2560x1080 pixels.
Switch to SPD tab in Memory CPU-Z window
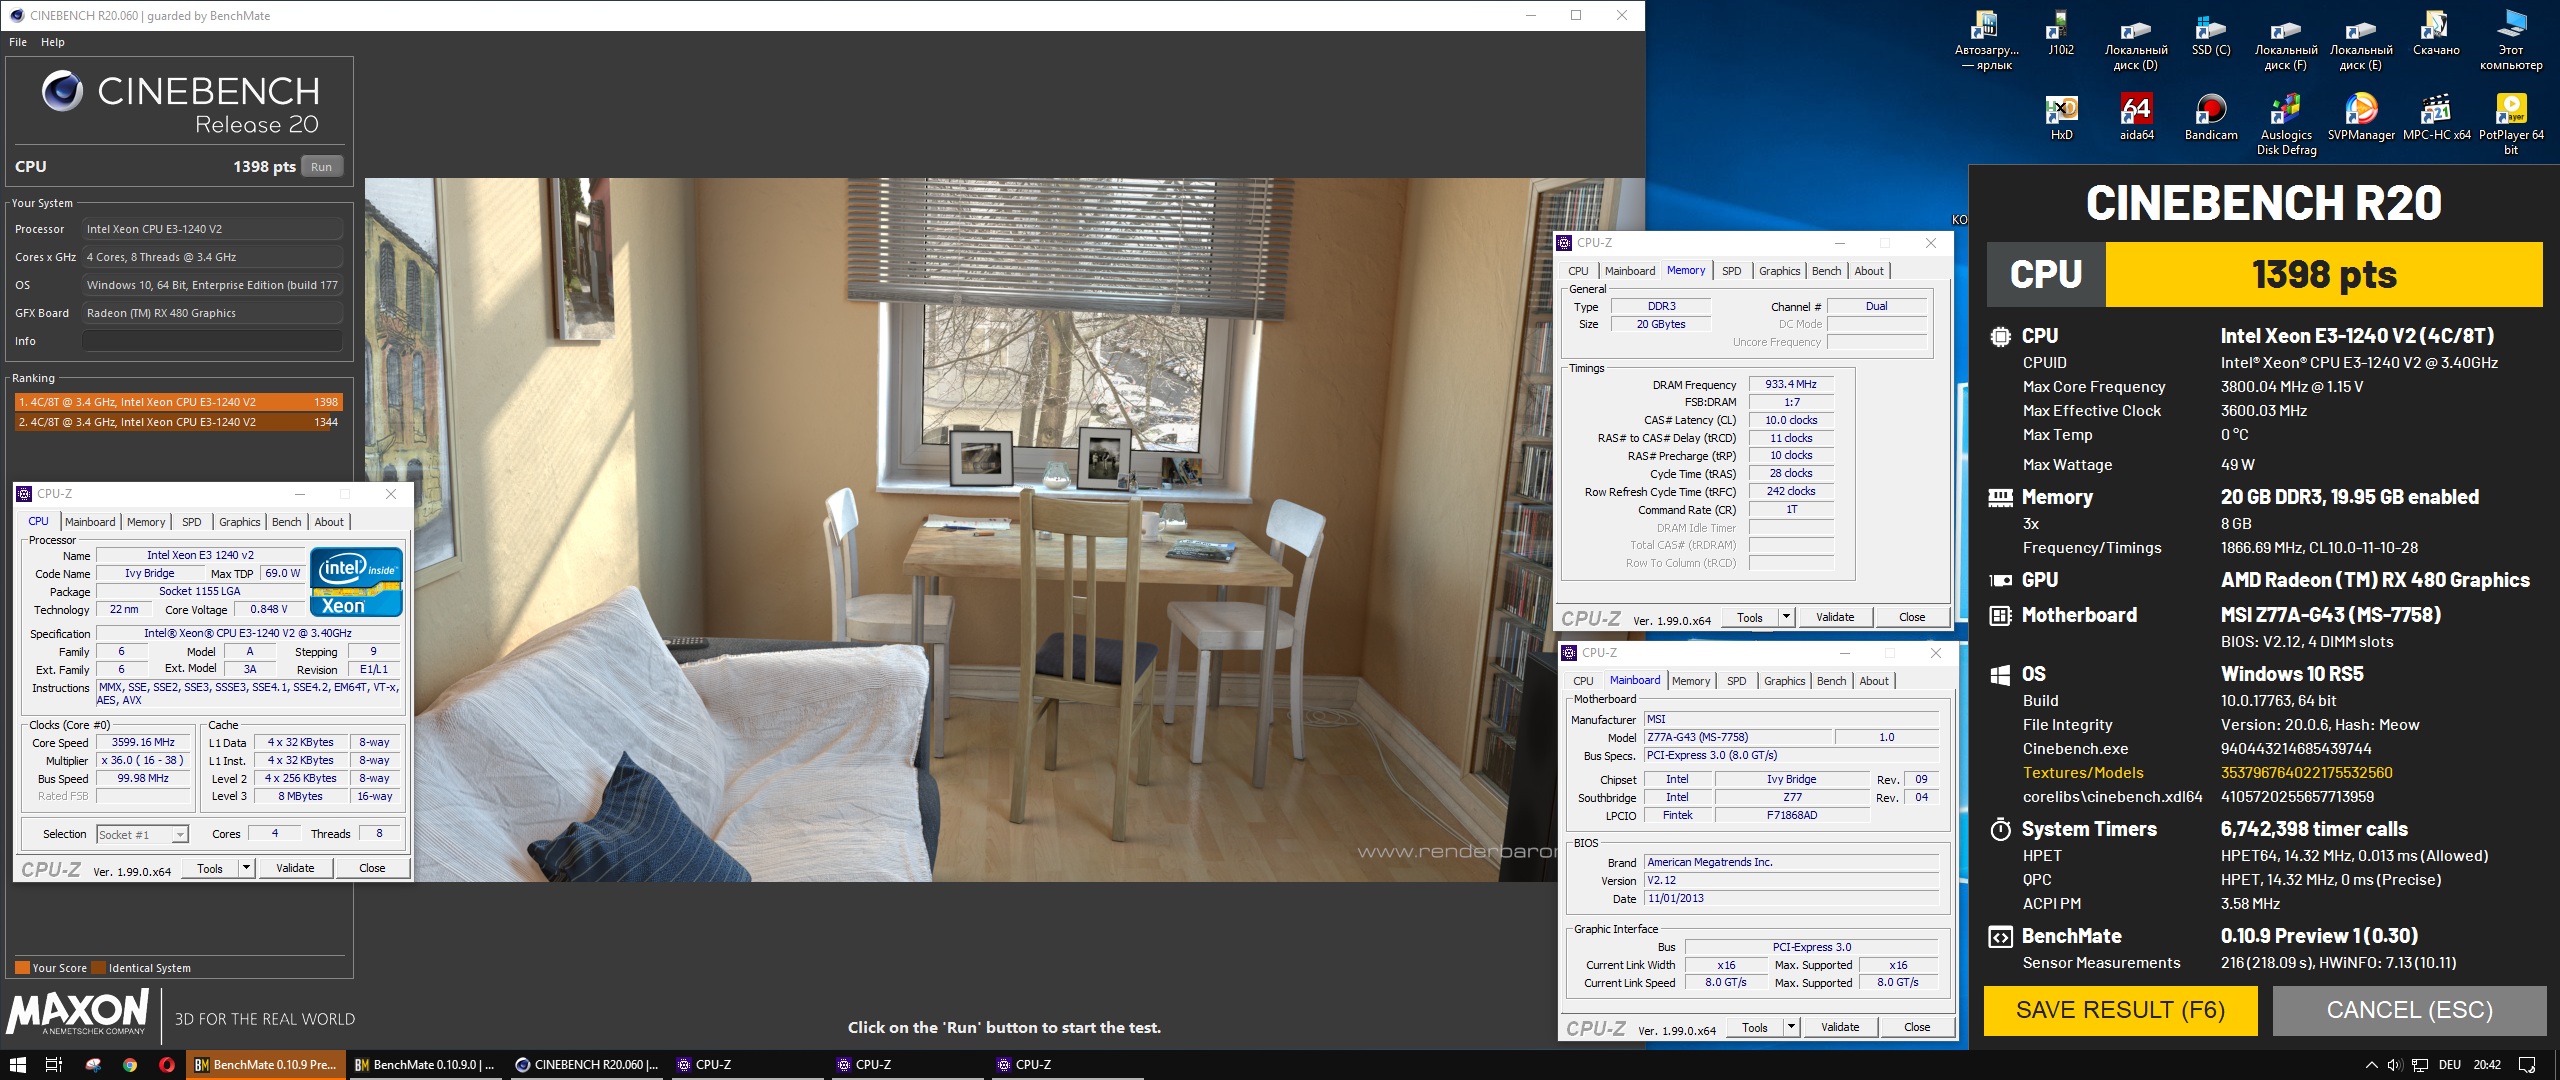(1732, 271)
